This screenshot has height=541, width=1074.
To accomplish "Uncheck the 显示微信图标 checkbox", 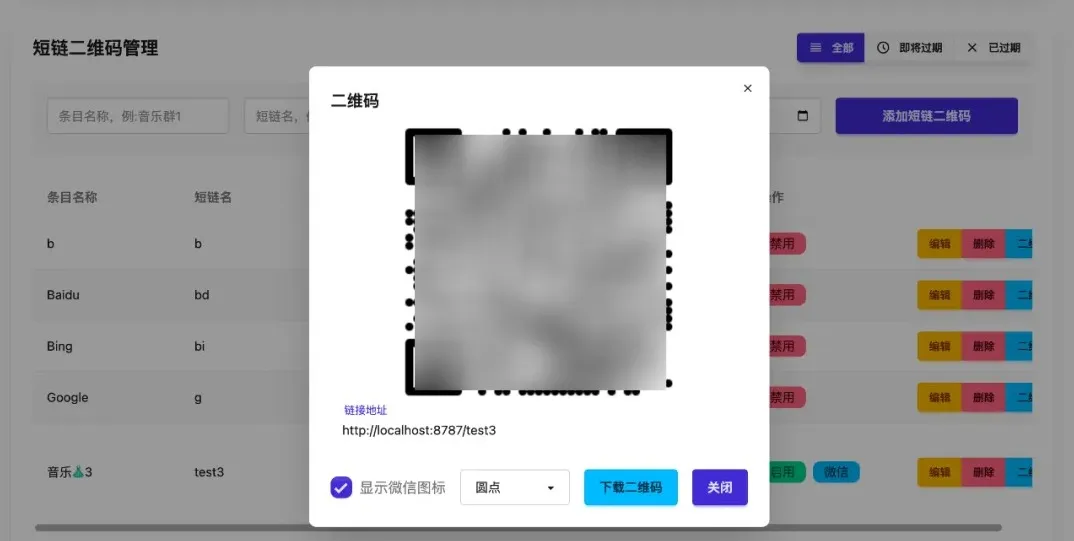I will pos(341,488).
